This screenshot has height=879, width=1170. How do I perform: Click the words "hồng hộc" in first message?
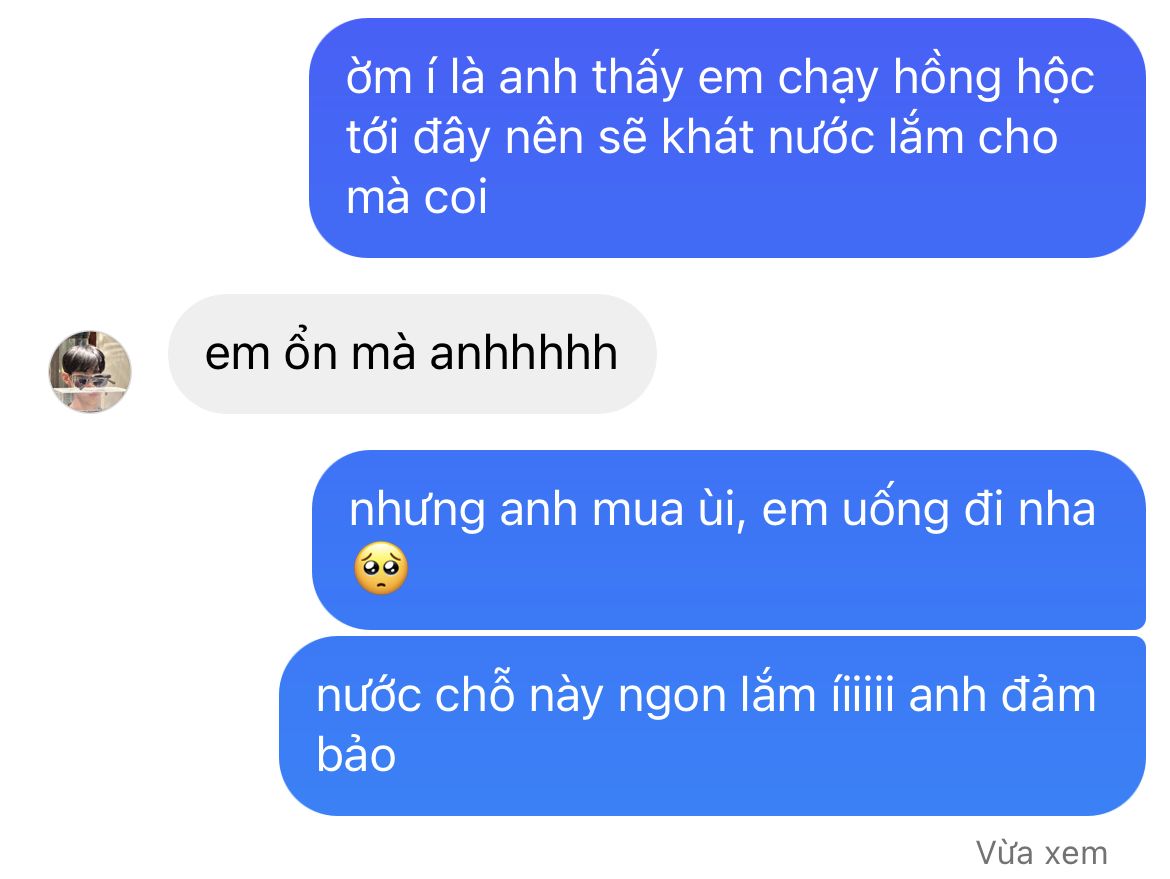(993, 78)
